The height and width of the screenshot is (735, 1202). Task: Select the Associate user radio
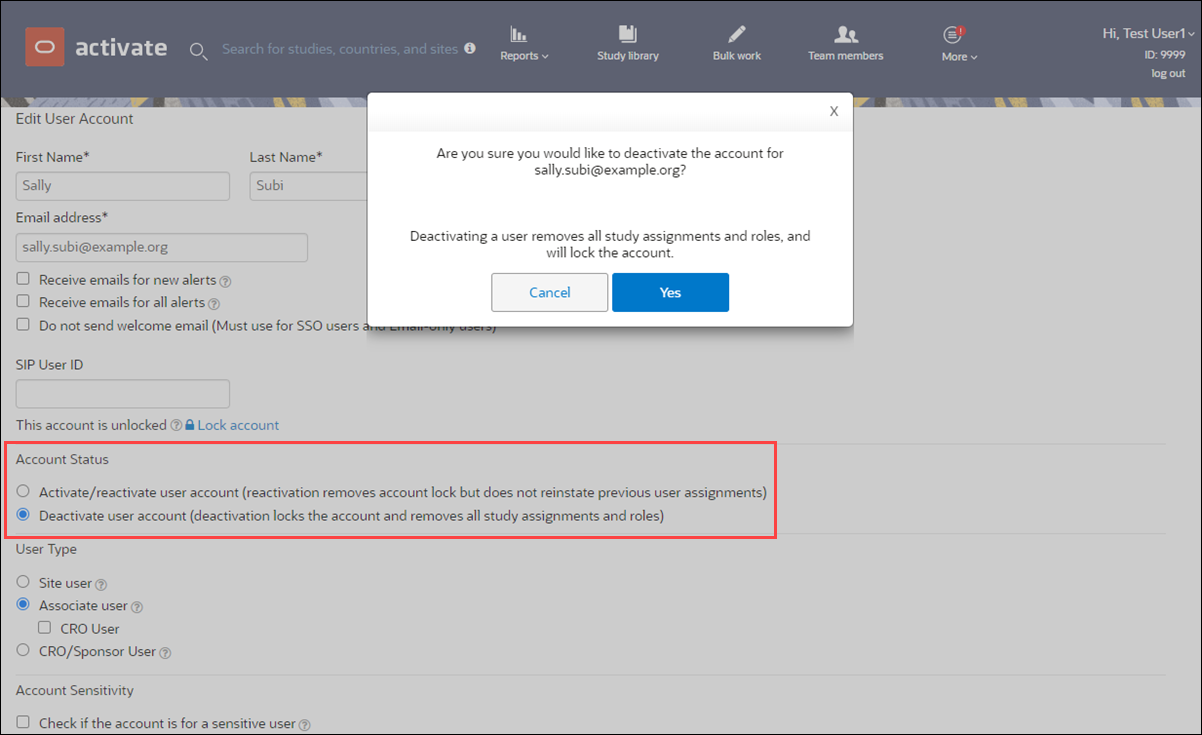click(x=23, y=605)
